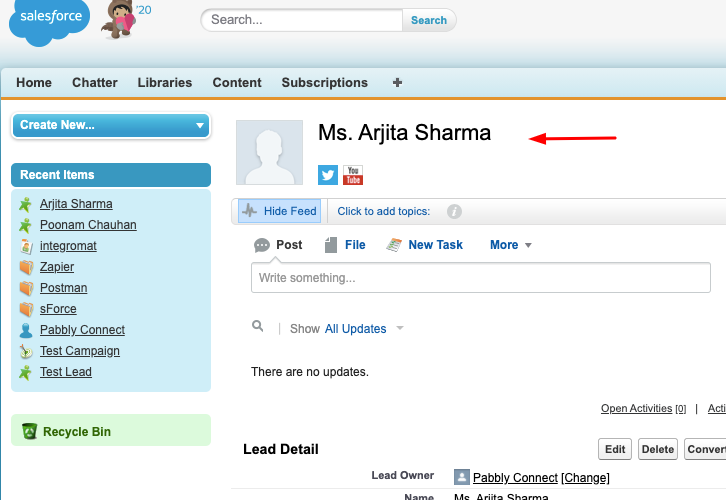Click the Delete lead button

point(658,449)
